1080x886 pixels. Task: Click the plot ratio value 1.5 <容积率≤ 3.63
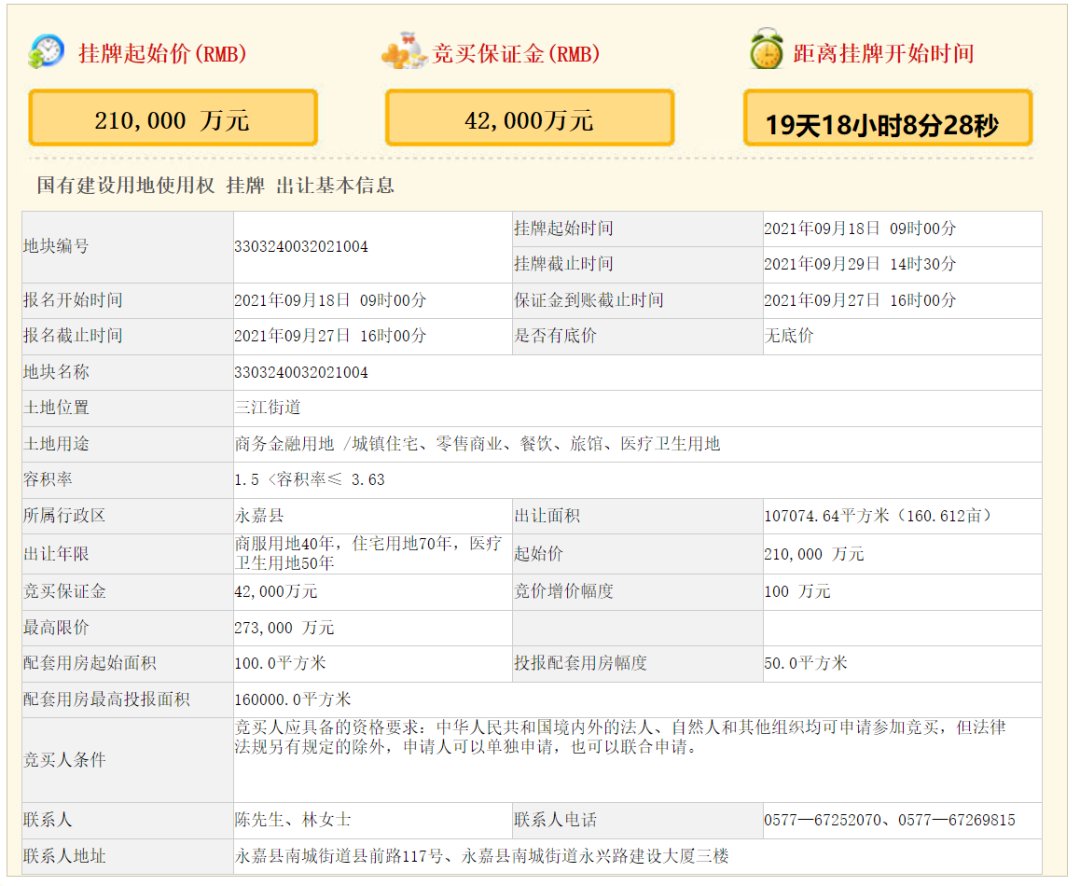click(x=309, y=480)
